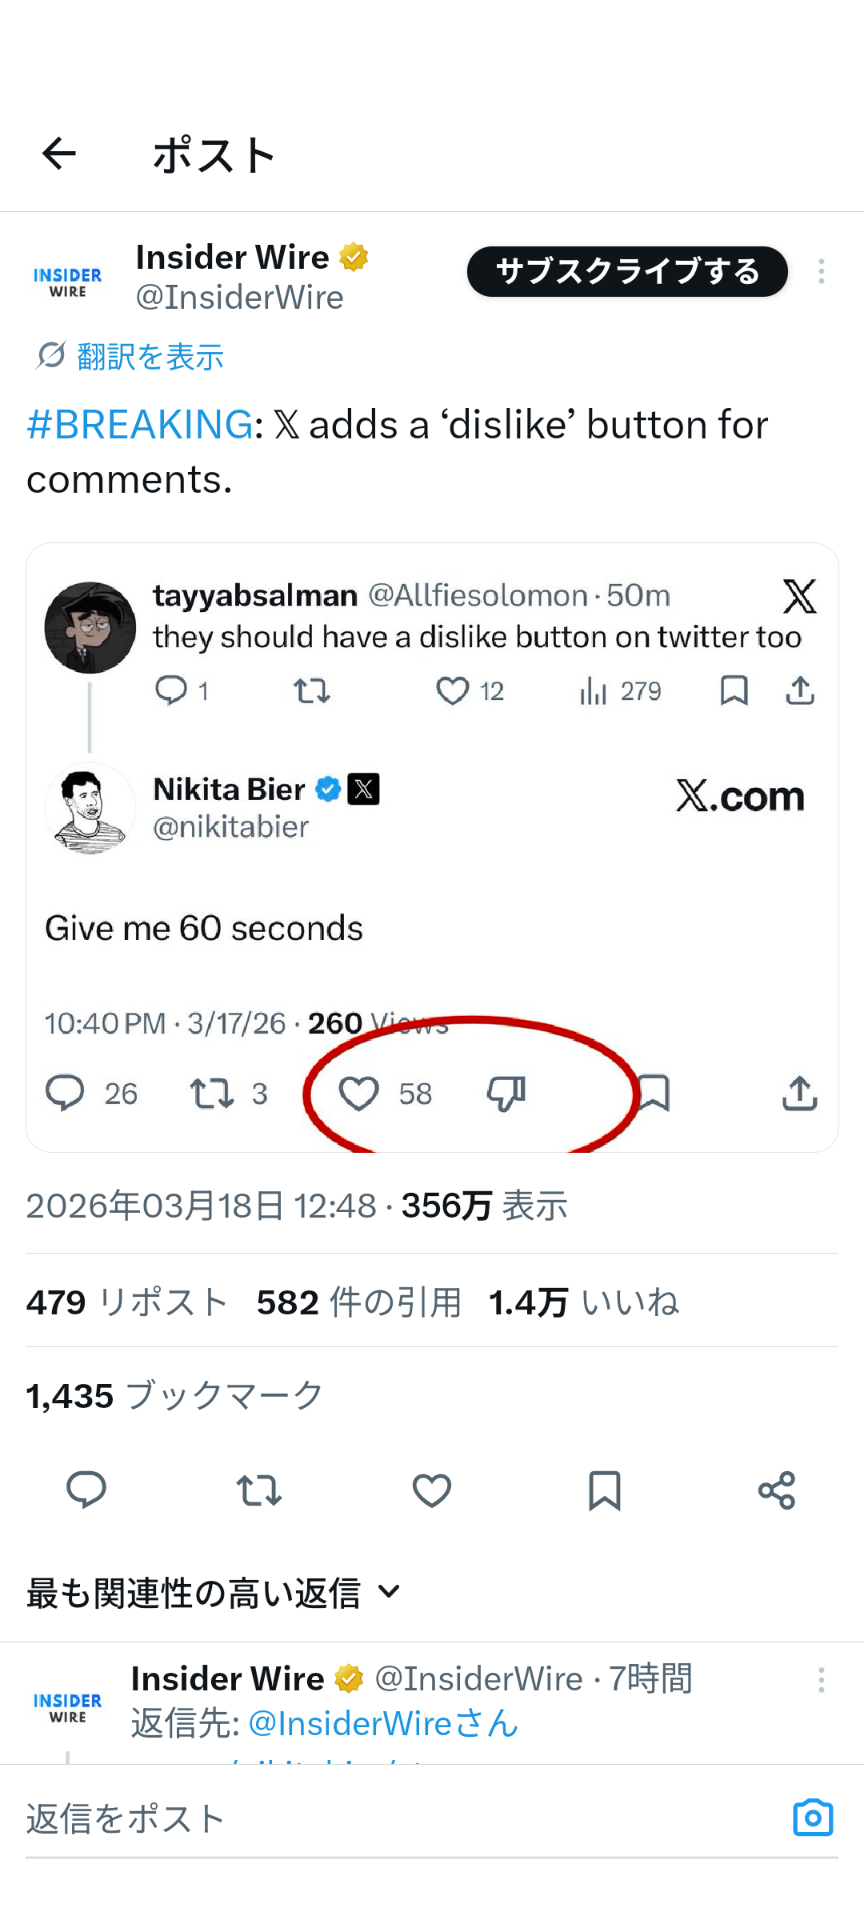
Task: View the 1.4万 いいね list
Action: [584, 1302]
